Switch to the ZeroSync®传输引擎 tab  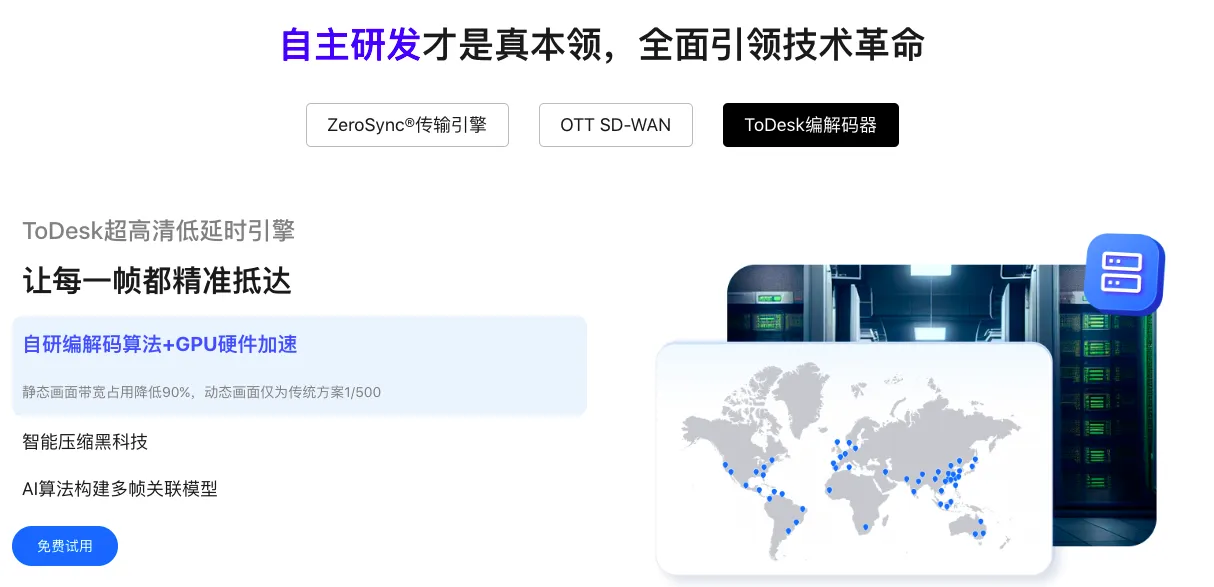(407, 125)
